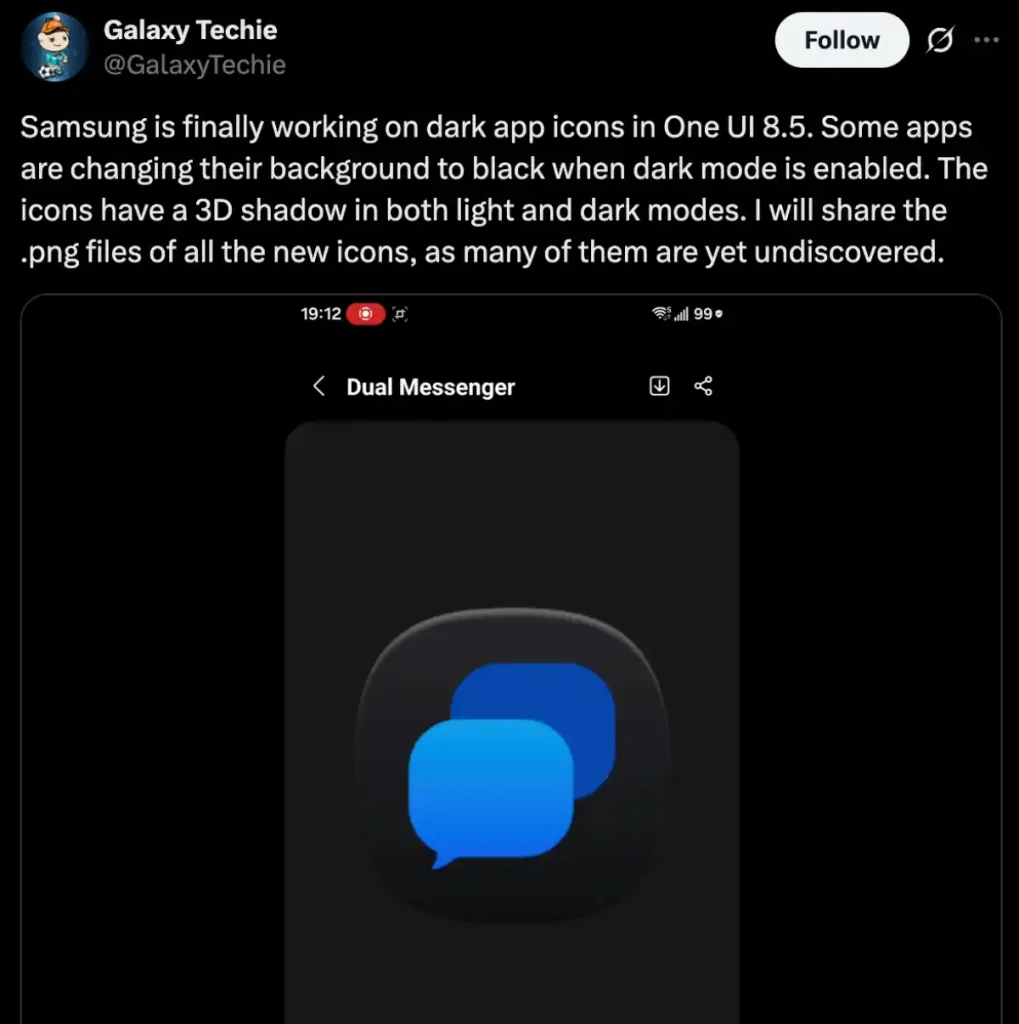
Task: Click the 19:12 clock in status bar
Action: (321, 314)
